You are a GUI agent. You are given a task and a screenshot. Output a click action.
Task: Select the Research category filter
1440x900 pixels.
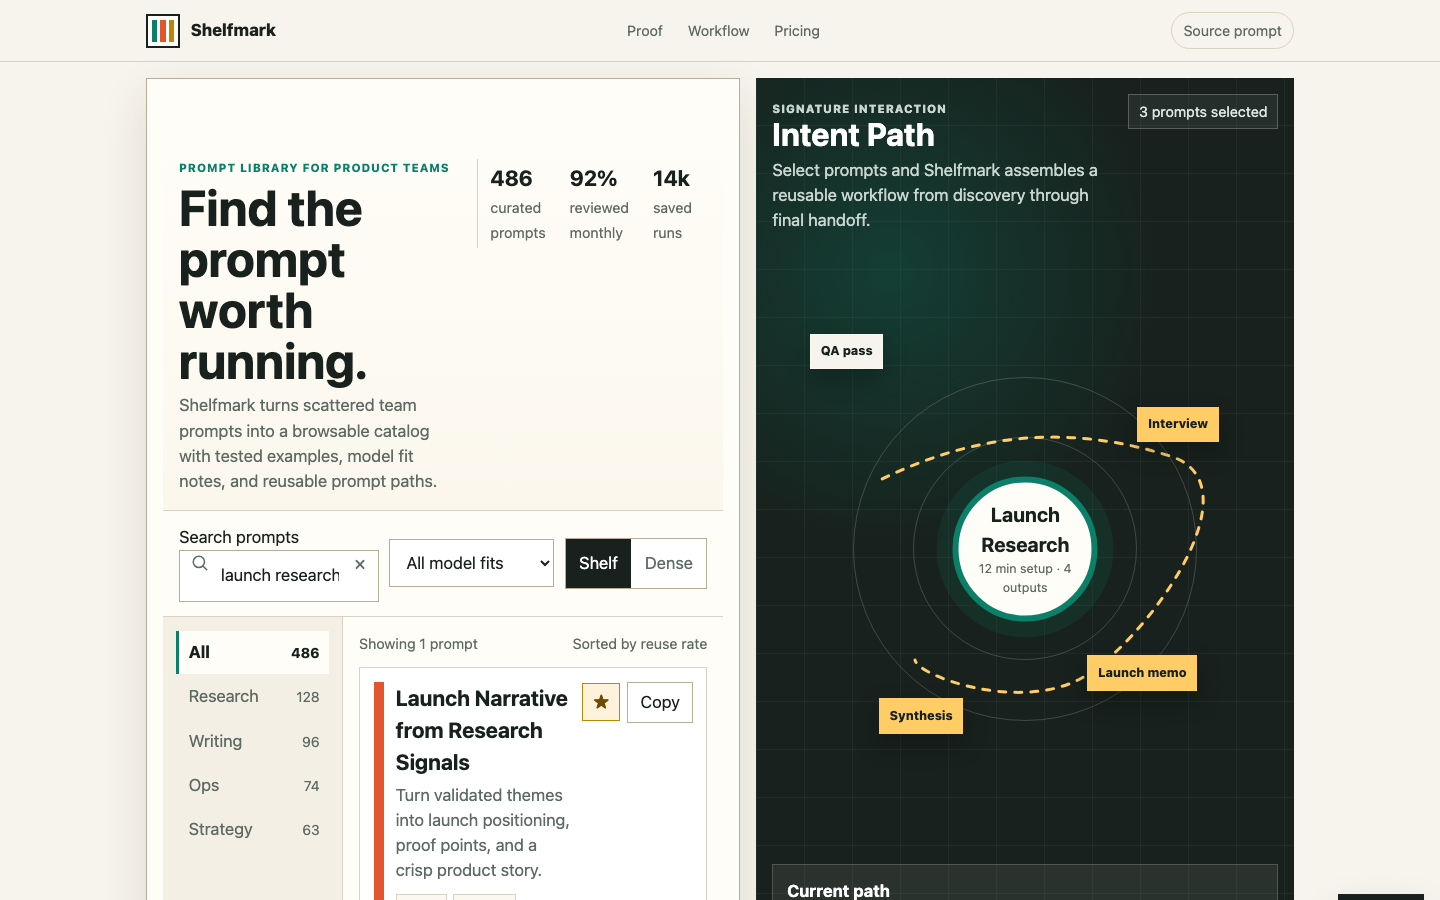(x=253, y=697)
